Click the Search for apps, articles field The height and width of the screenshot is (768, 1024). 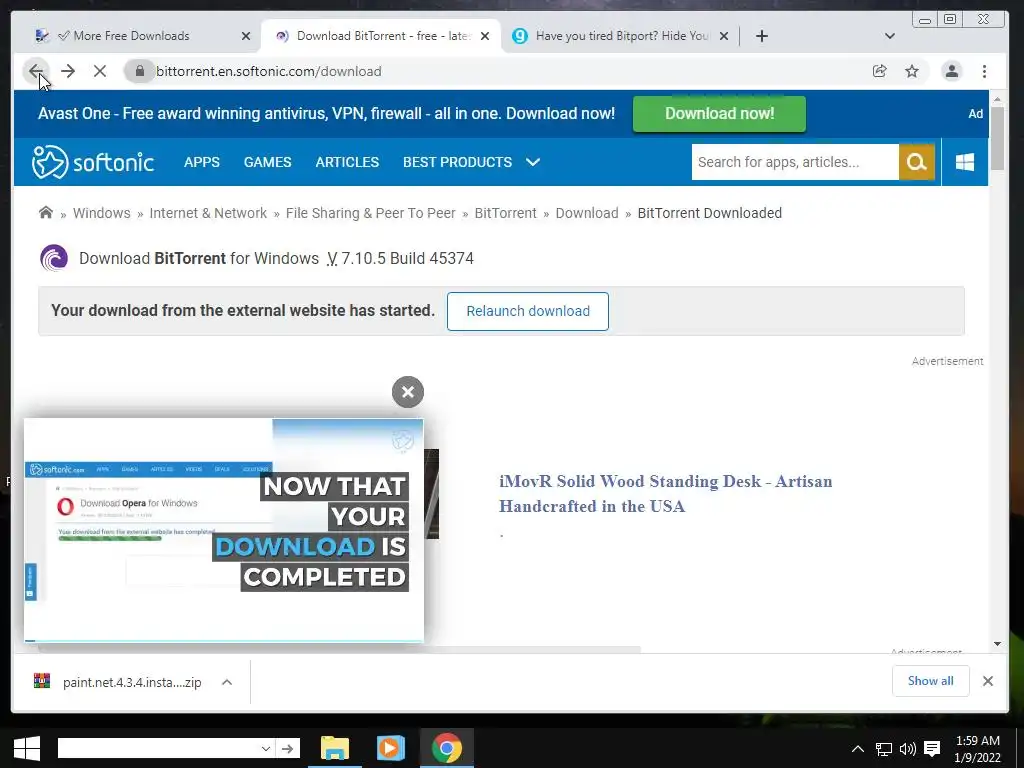tap(795, 162)
